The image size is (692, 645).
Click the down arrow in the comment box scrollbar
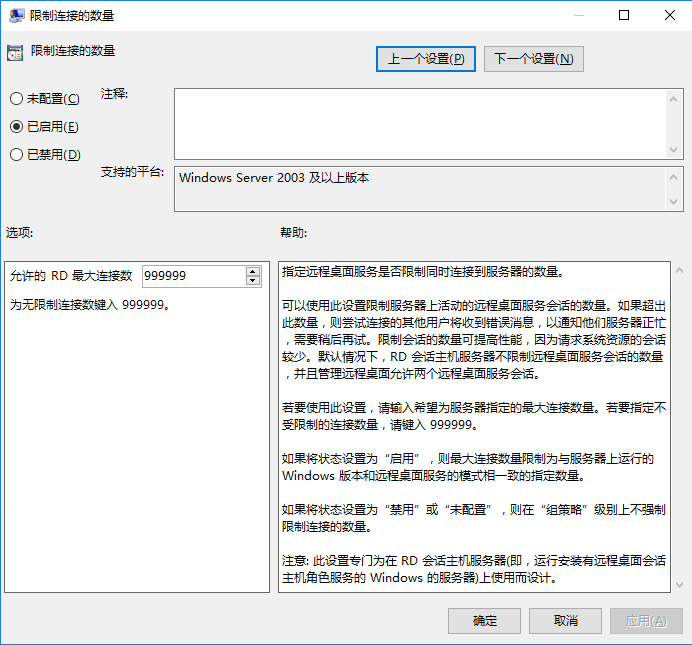tap(673, 150)
